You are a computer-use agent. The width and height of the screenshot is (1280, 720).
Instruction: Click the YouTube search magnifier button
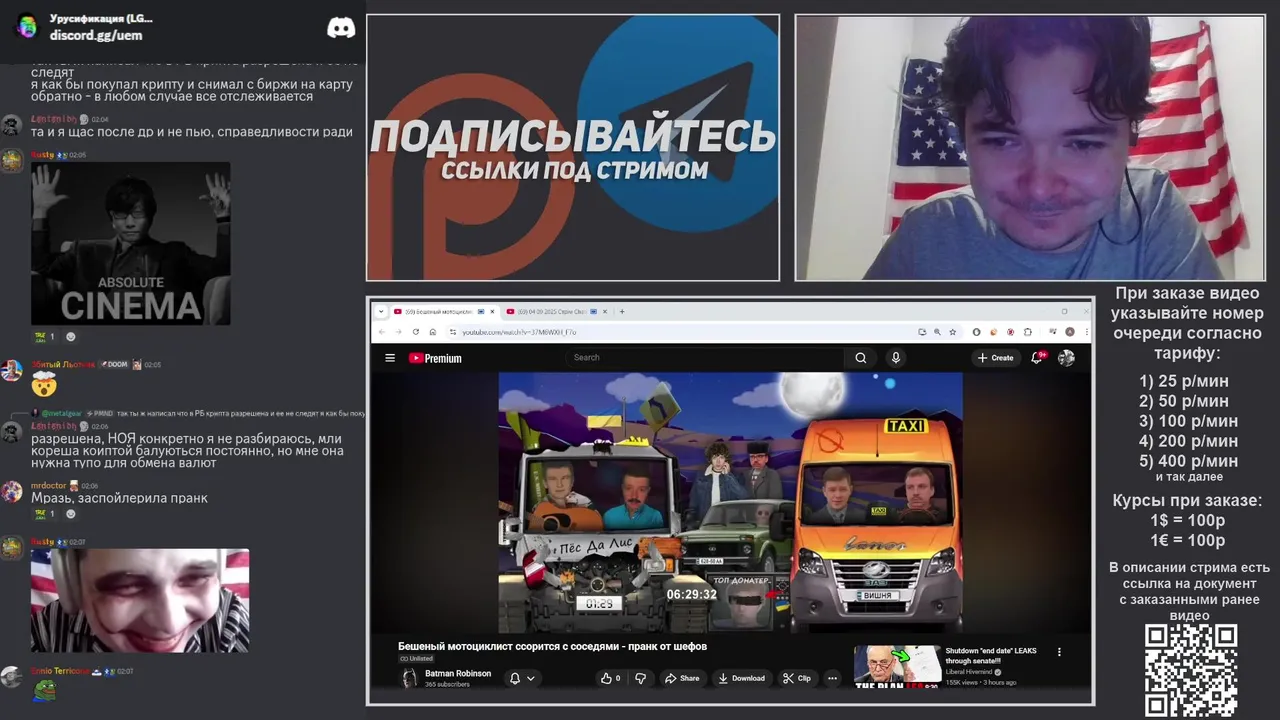(860, 358)
